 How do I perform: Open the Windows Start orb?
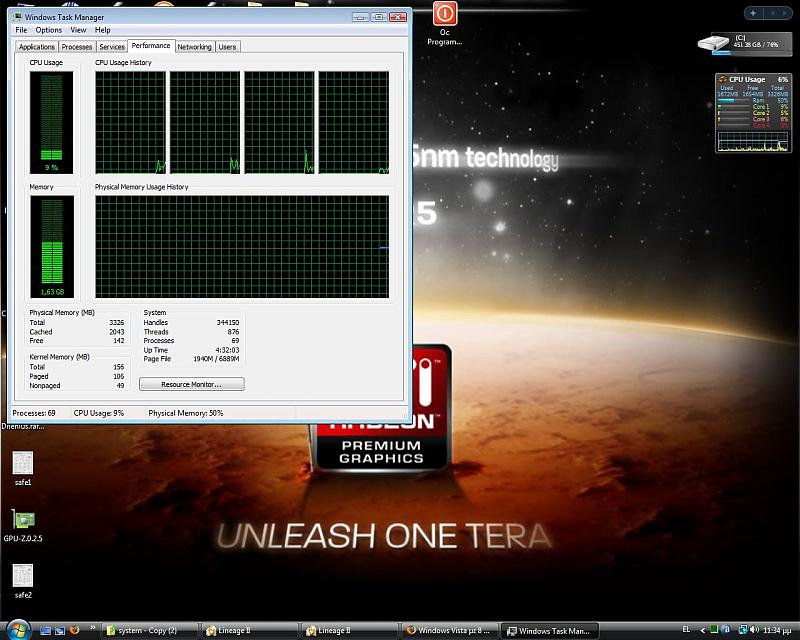[x=18, y=629]
